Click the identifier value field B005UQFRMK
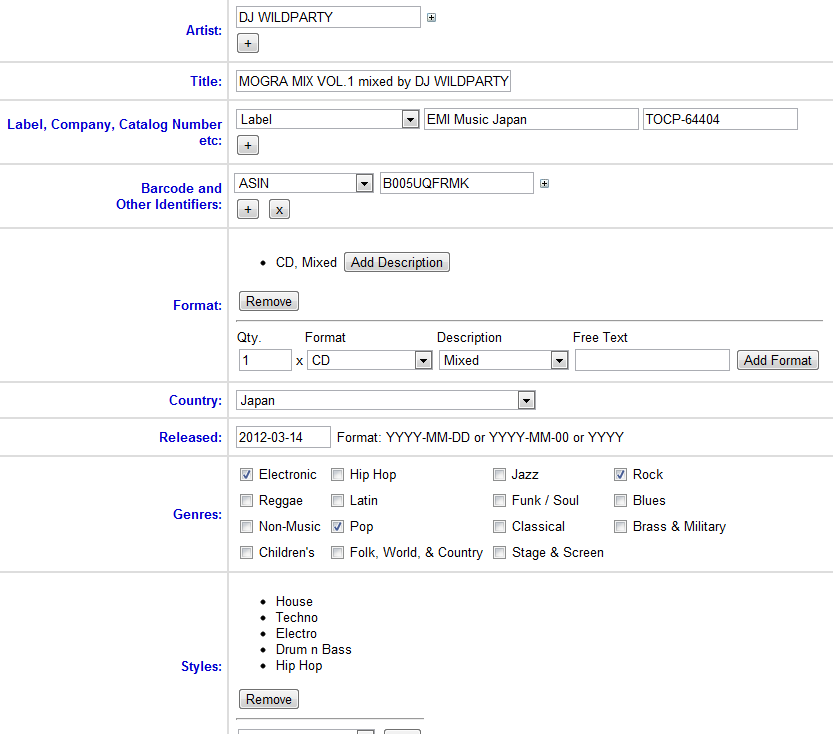The image size is (833, 734). pos(457,183)
